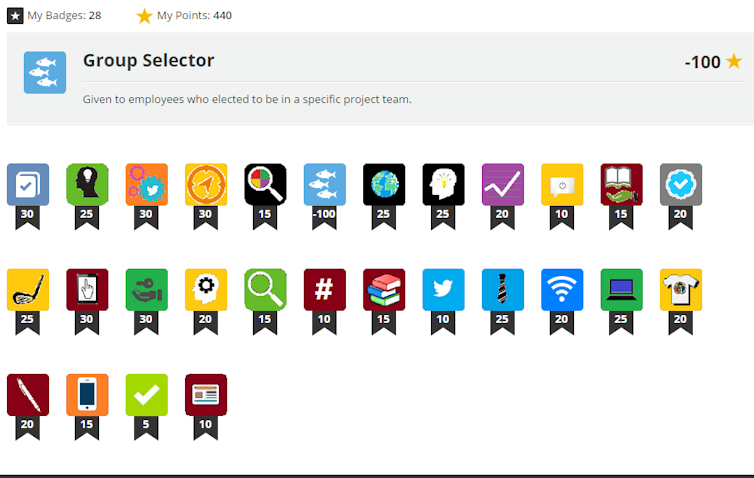This screenshot has width=754, height=478.
Task: Select the golf club badge
Action: [x=28, y=289]
